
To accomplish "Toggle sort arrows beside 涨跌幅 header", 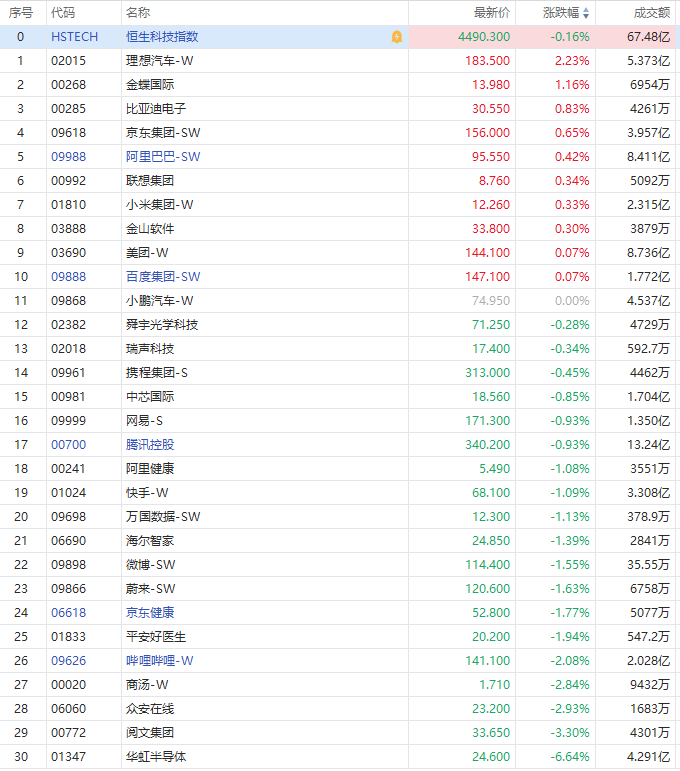I will [586, 13].
